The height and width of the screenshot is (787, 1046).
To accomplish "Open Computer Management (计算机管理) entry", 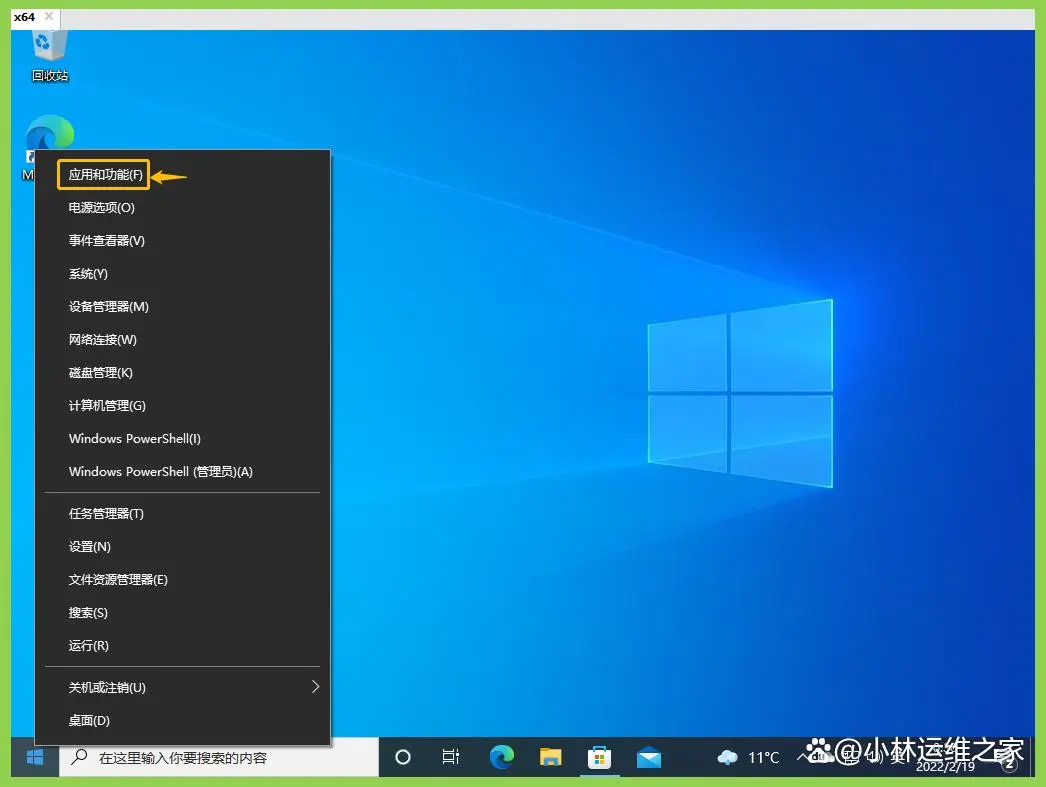I will click(x=182, y=406).
